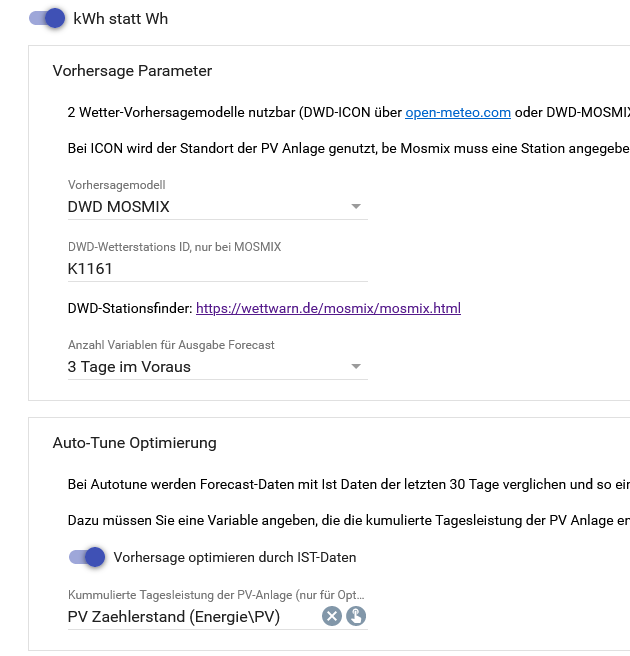
Task: Click the 'Vorhersage optimieren durch IST-Daten' label
Action: coord(235,557)
